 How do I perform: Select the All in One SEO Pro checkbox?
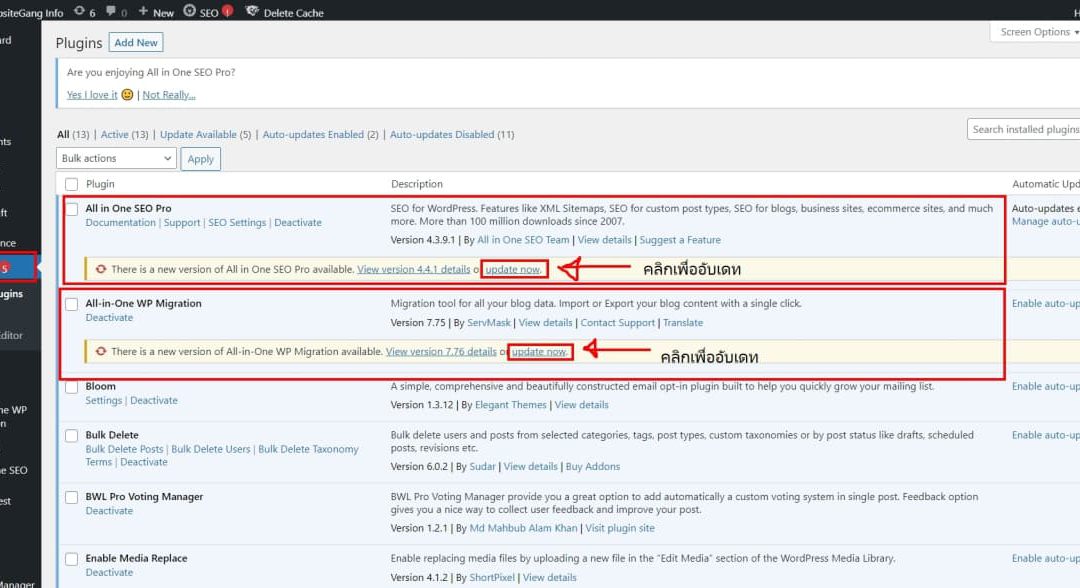point(72,209)
